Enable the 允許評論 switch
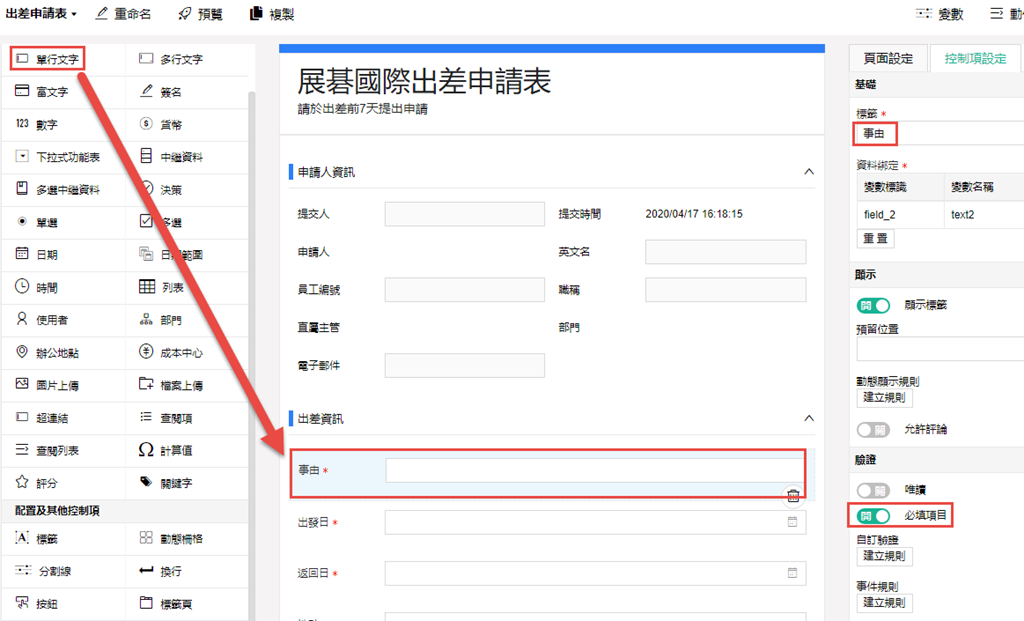1024x621 pixels. coord(873,429)
